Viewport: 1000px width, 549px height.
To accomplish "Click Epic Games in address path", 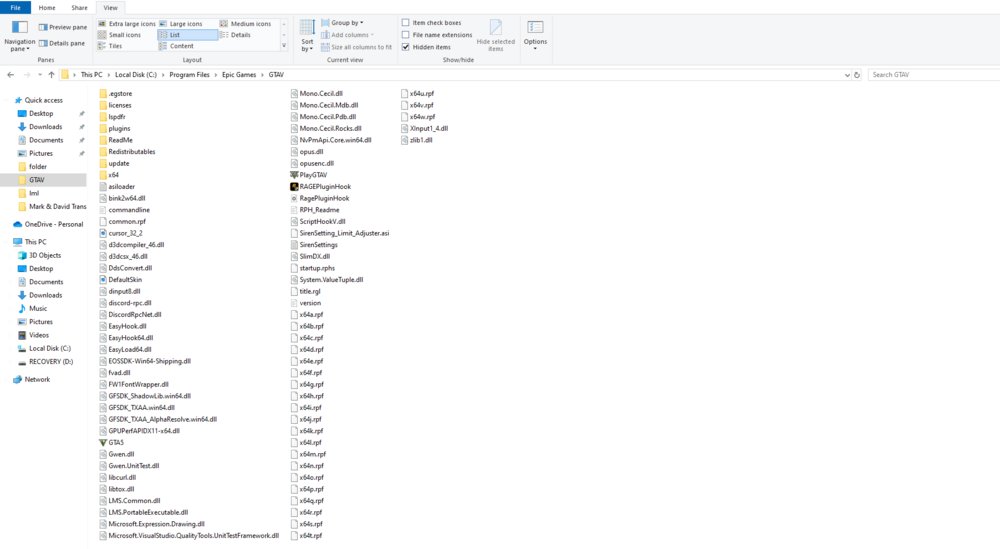I will click(x=239, y=75).
